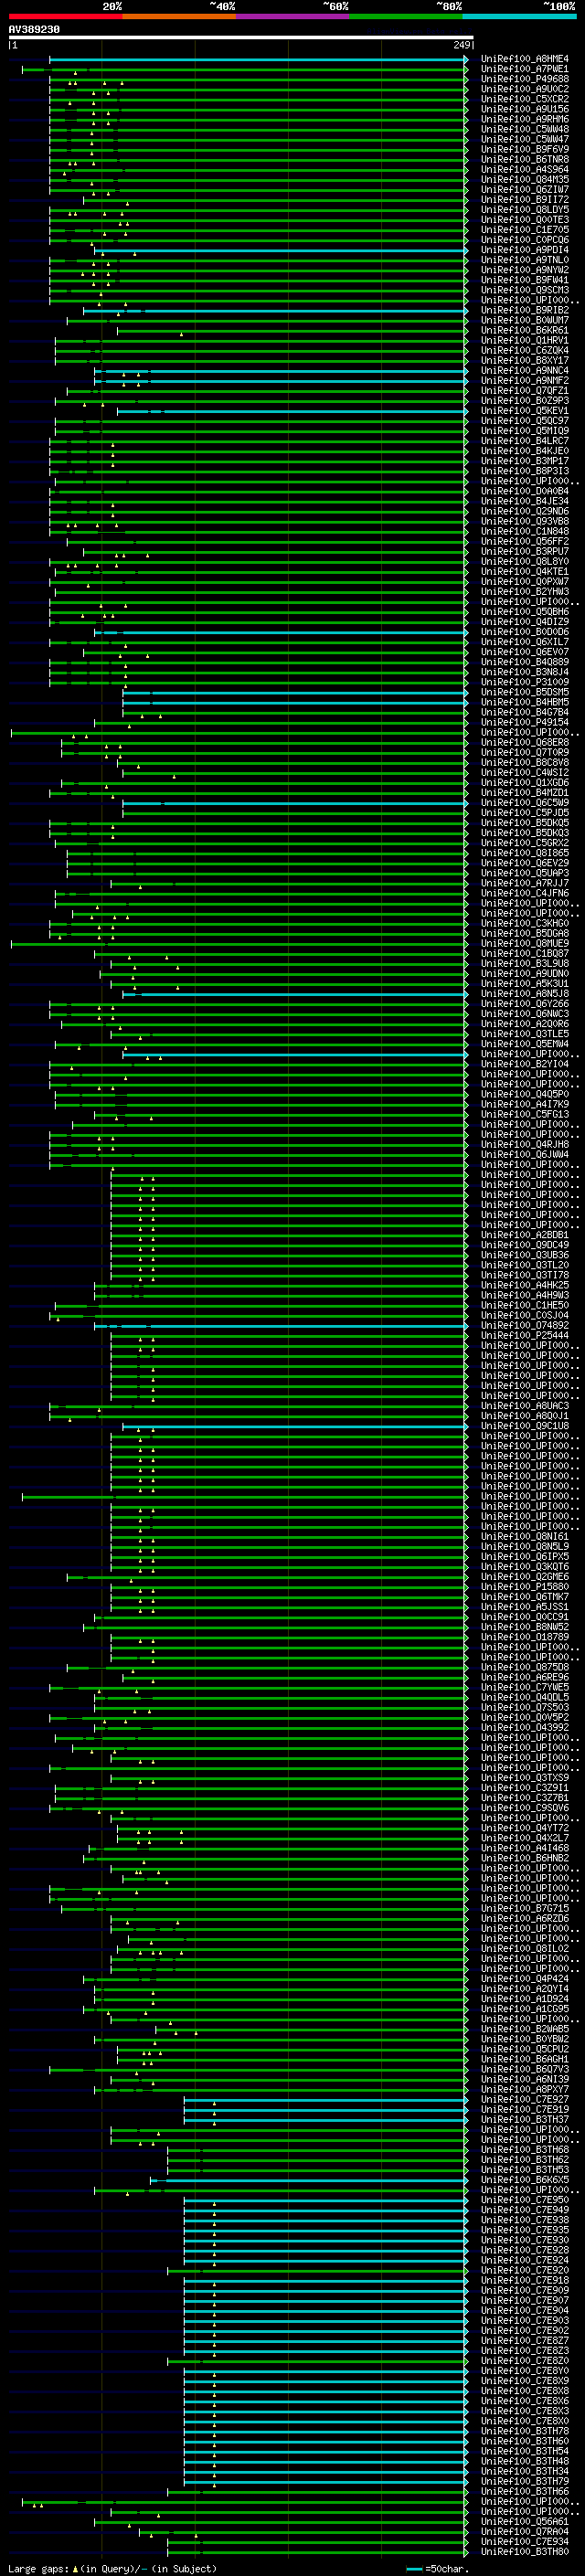The width and height of the screenshot is (585, 2576).
Task: Click the yellow large-gap triangle legend marker
Action: click(x=75, y=2568)
